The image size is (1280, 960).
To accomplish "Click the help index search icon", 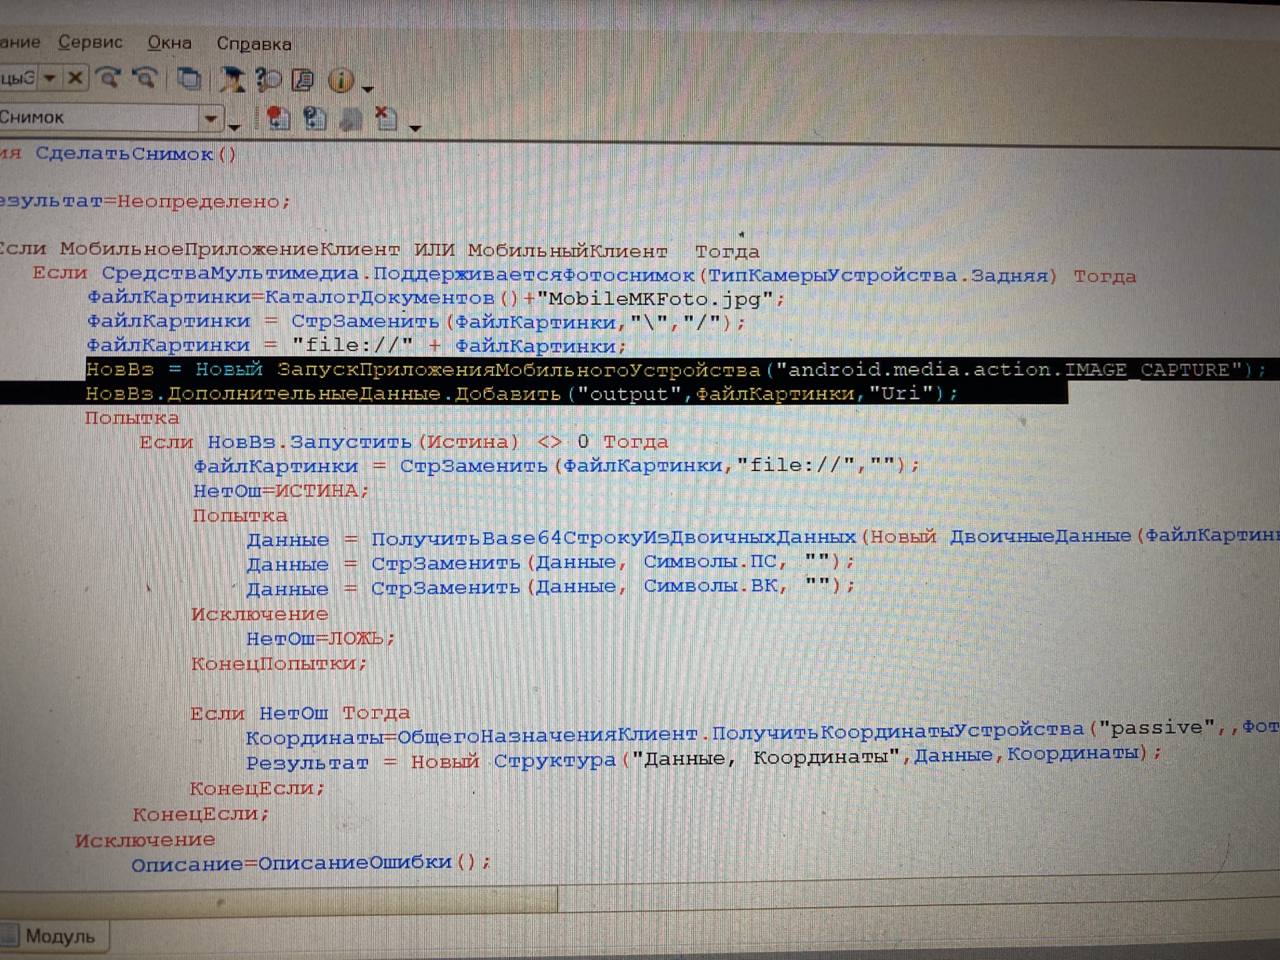I will (x=301, y=79).
